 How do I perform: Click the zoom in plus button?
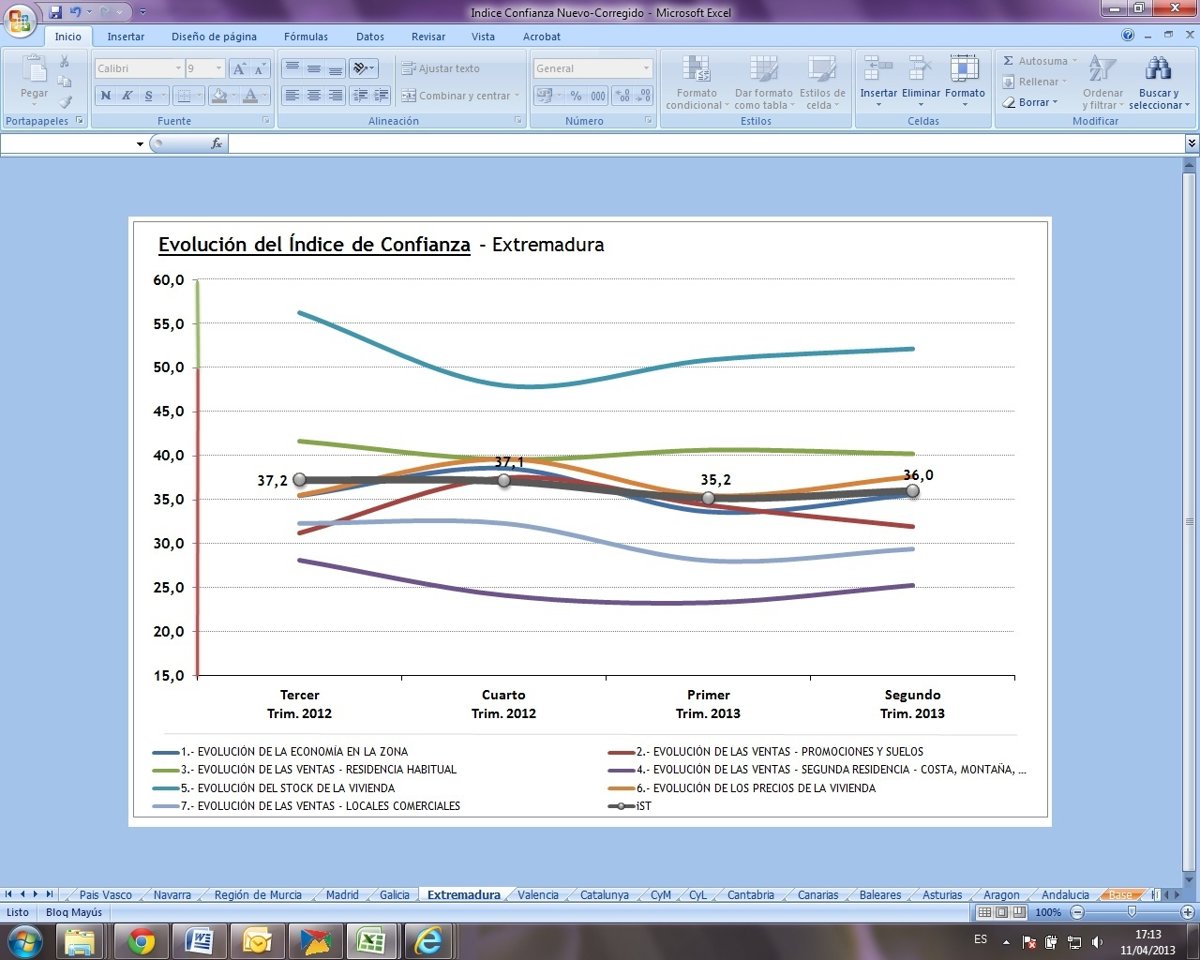point(1187,913)
